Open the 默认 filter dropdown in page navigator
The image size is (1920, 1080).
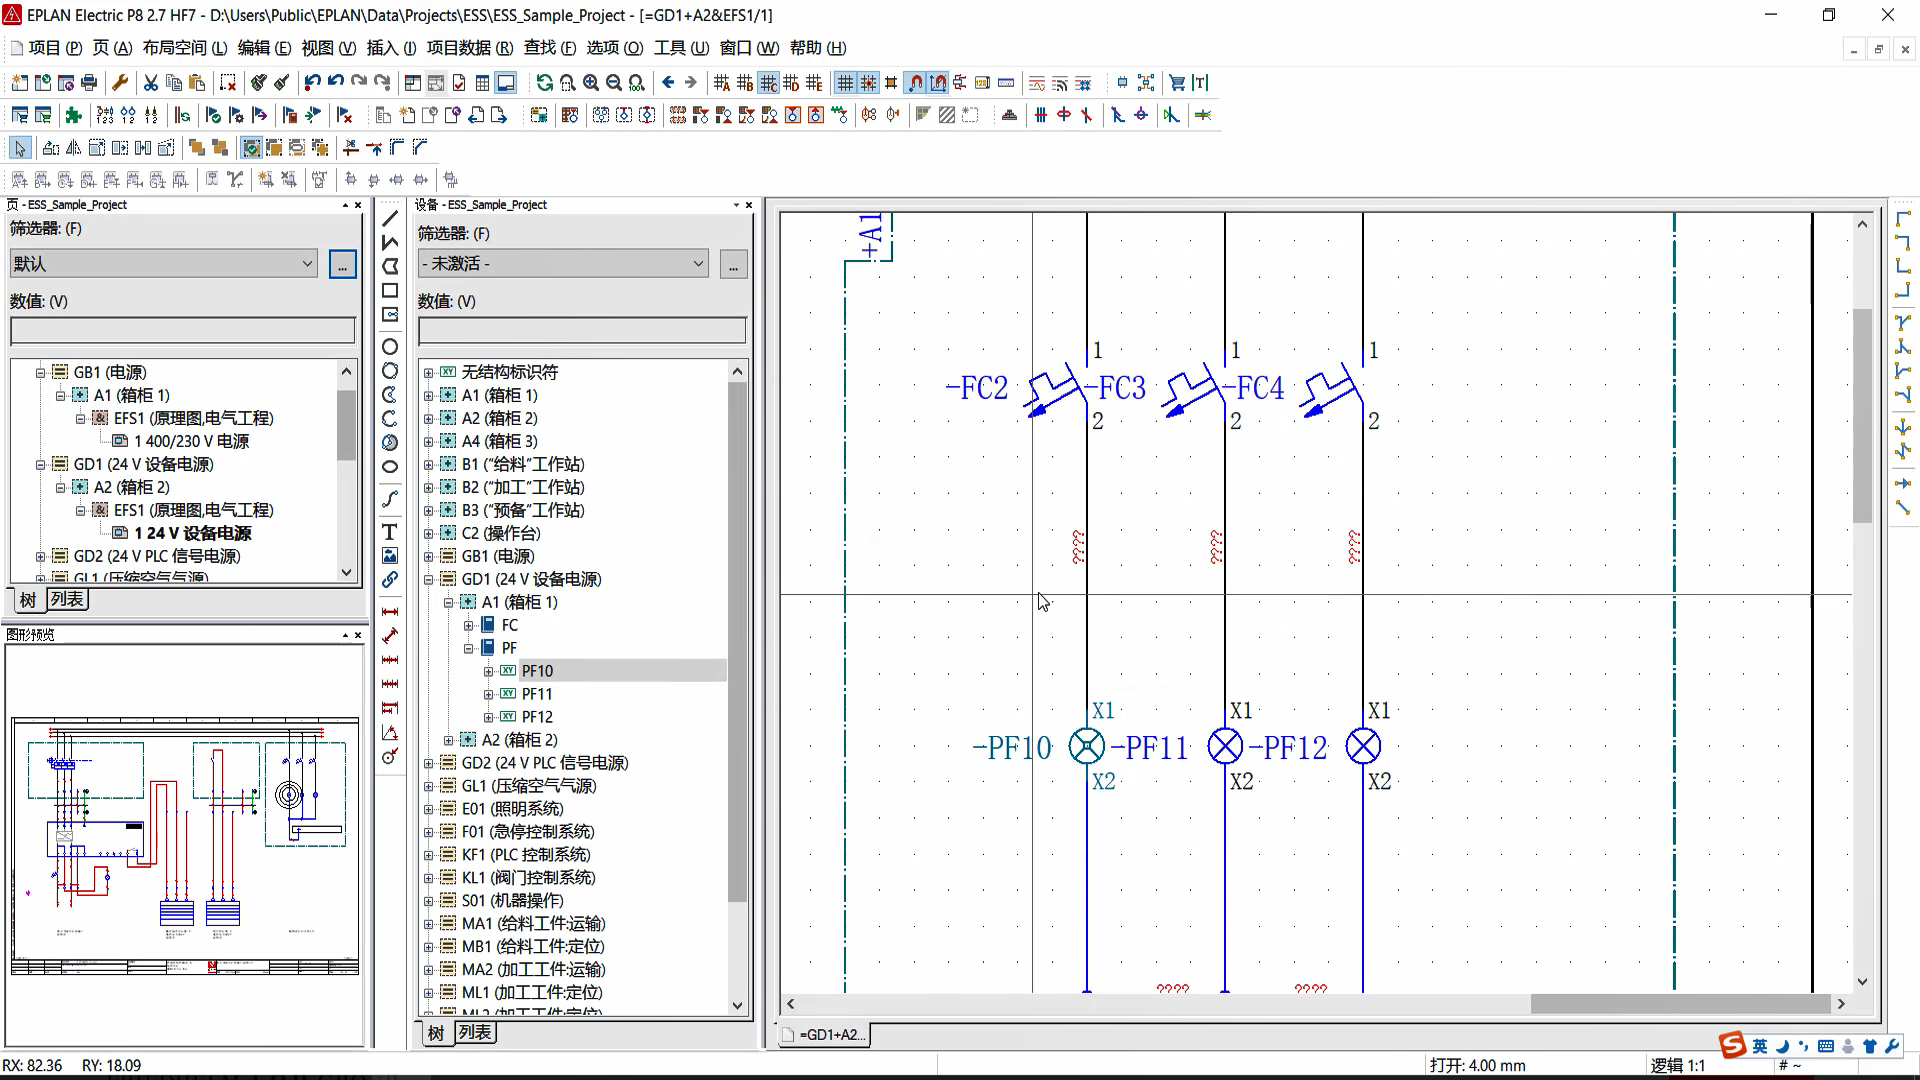click(307, 264)
